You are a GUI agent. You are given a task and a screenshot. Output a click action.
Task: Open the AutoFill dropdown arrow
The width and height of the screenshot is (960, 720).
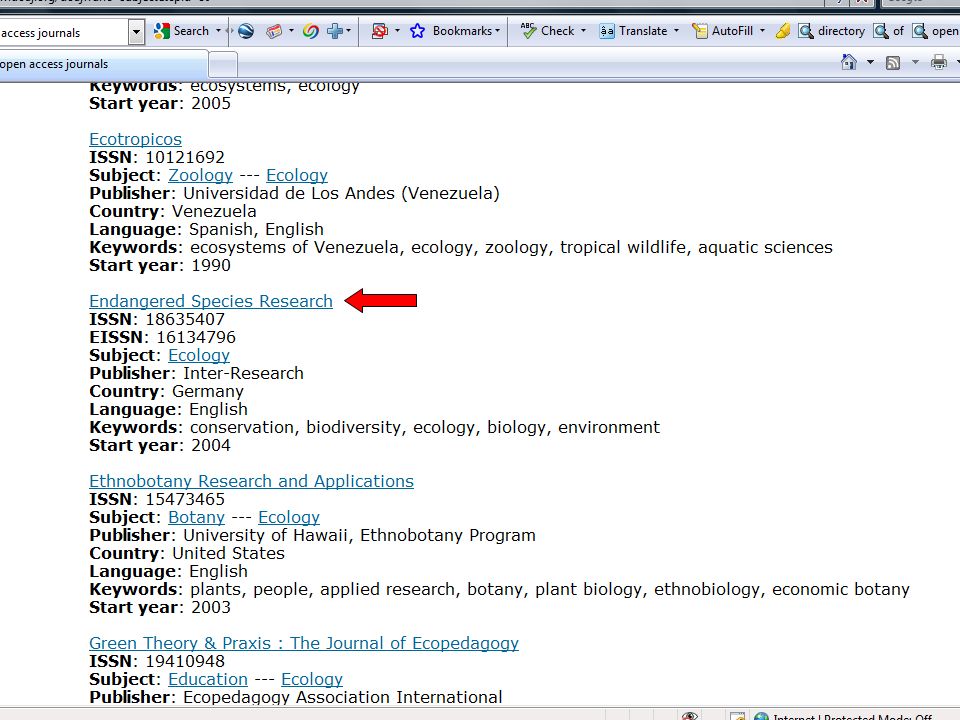pos(762,31)
